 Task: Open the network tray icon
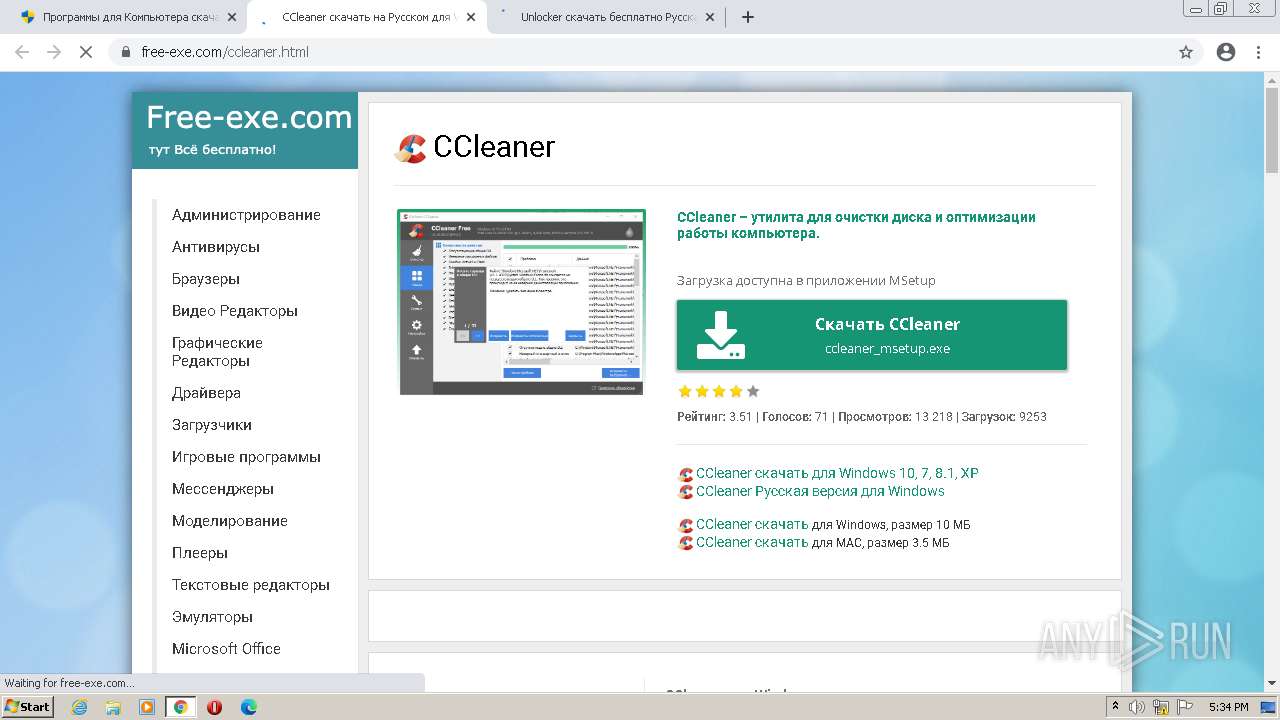coord(1160,707)
